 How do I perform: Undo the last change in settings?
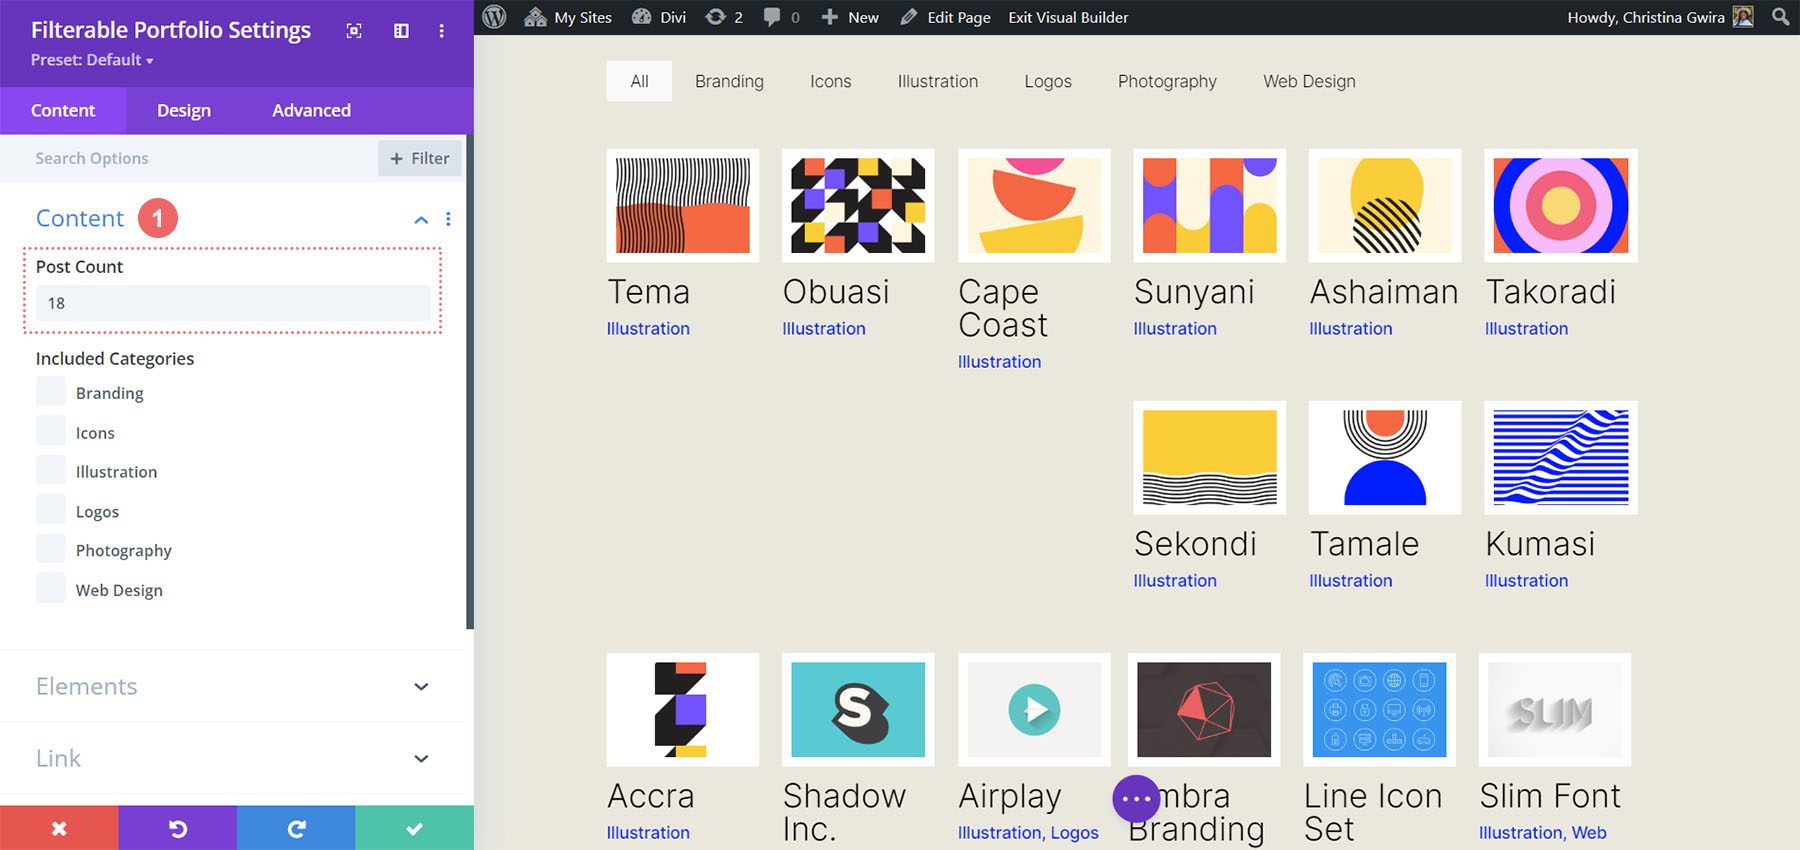point(177,828)
